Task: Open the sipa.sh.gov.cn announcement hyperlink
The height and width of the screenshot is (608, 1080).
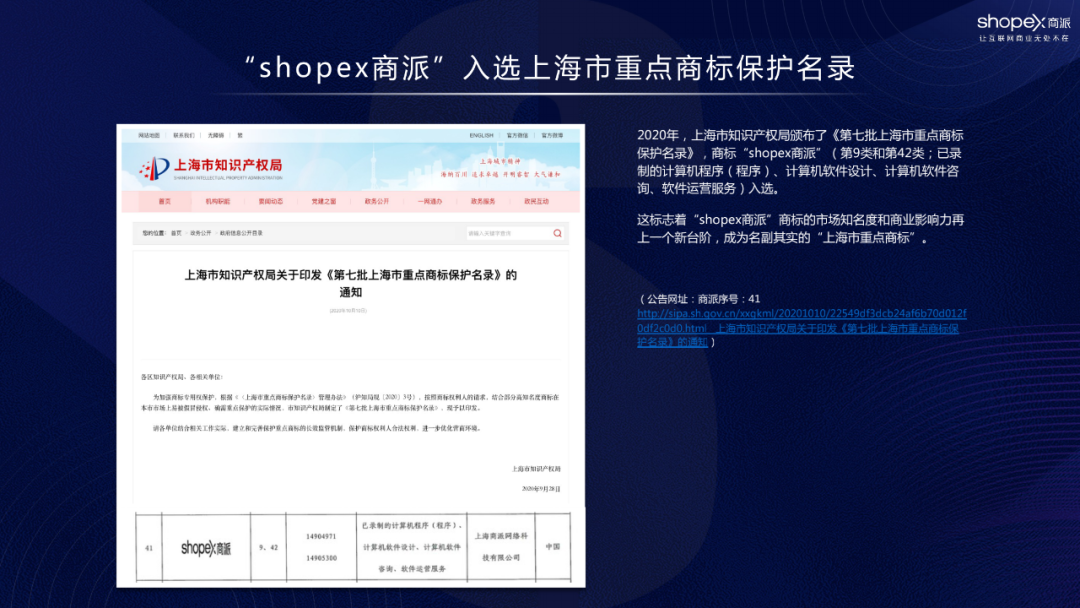Action: click(x=801, y=328)
